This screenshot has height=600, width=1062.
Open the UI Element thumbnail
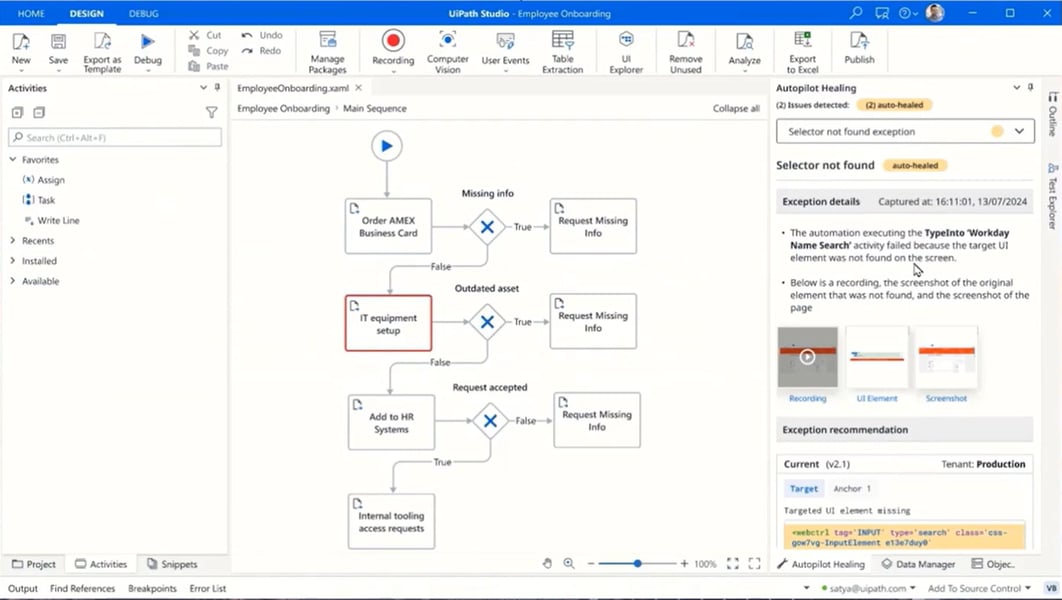click(x=877, y=357)
